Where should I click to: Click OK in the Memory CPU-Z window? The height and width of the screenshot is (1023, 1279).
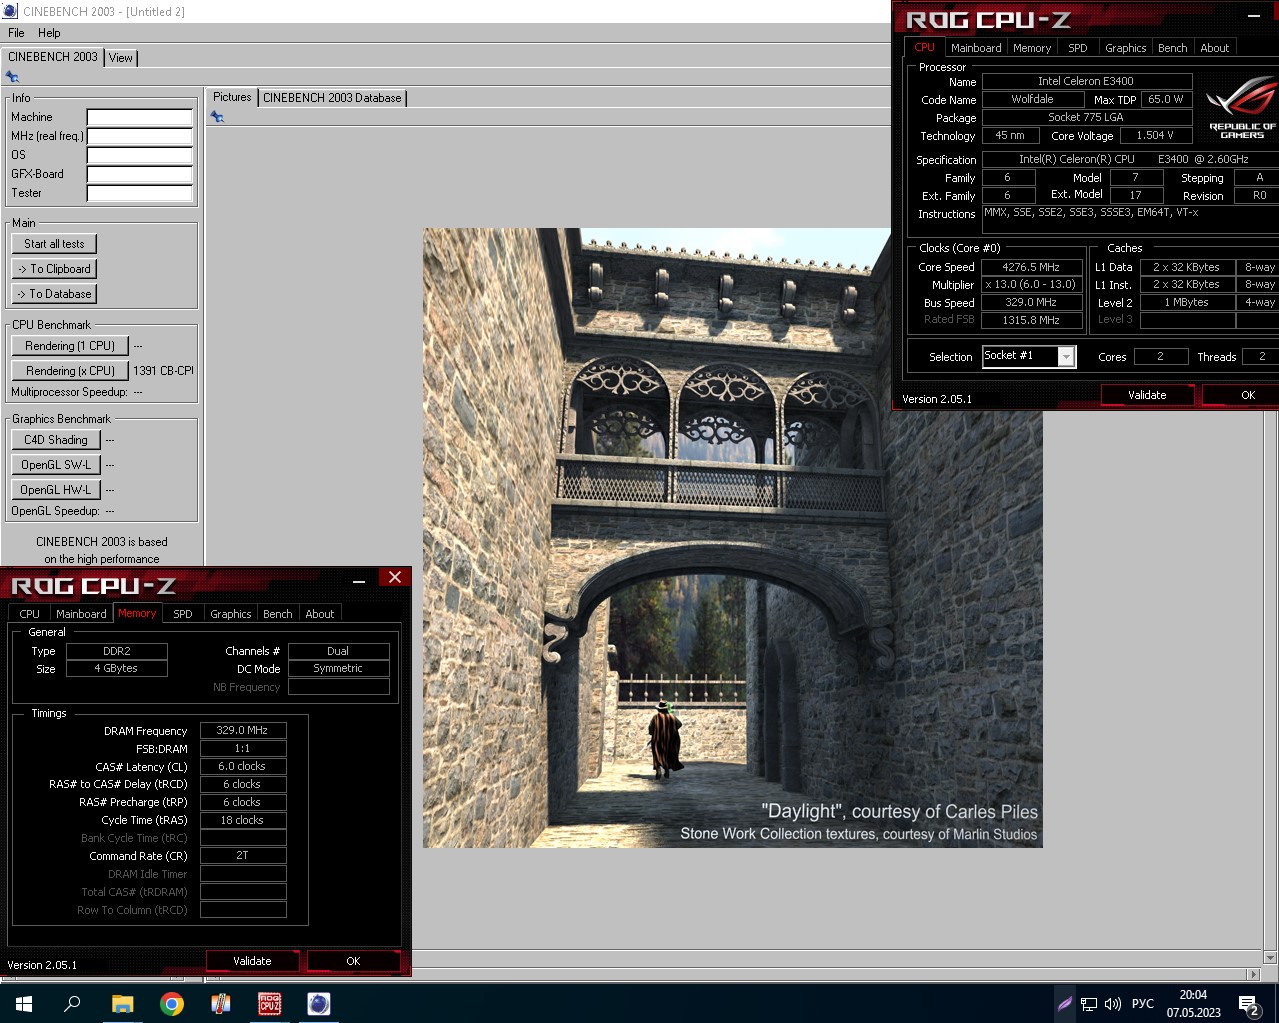coord(353,961)
